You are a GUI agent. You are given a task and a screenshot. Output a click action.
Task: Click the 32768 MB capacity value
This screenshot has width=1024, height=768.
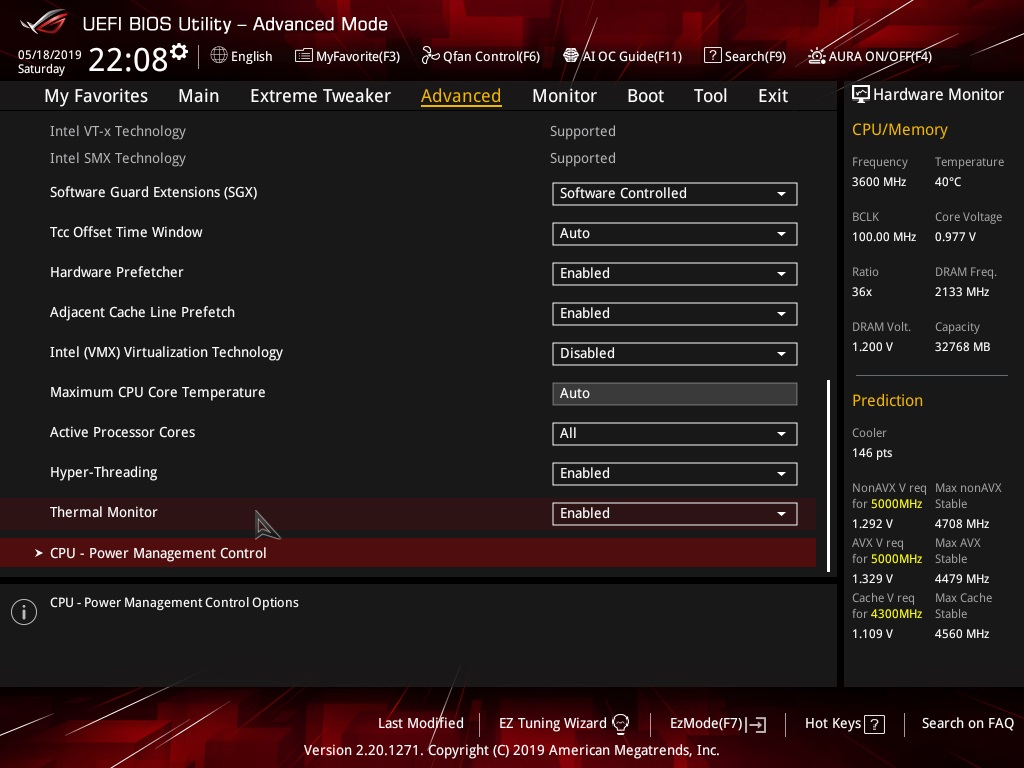pos(962,347)
